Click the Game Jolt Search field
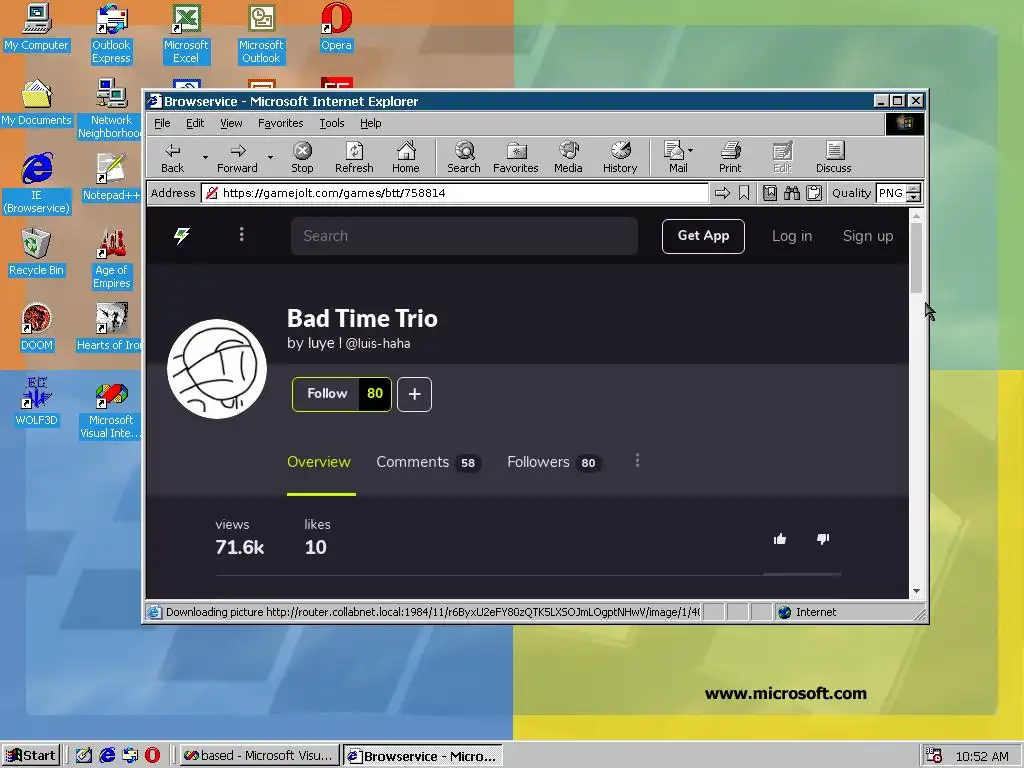 [464, 236]
